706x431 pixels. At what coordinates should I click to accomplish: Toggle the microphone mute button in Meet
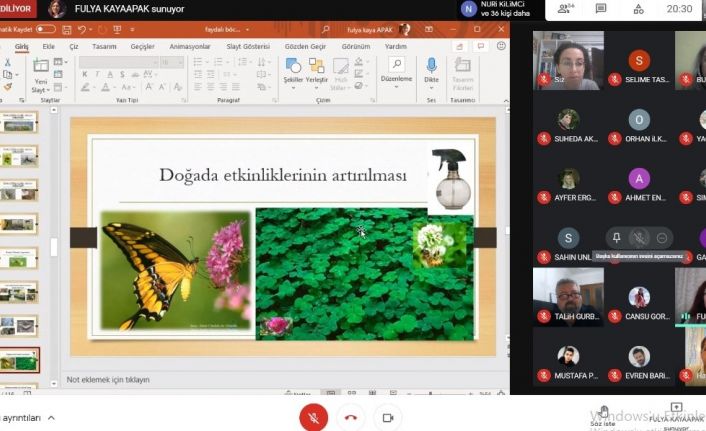(x=313, y=417)
